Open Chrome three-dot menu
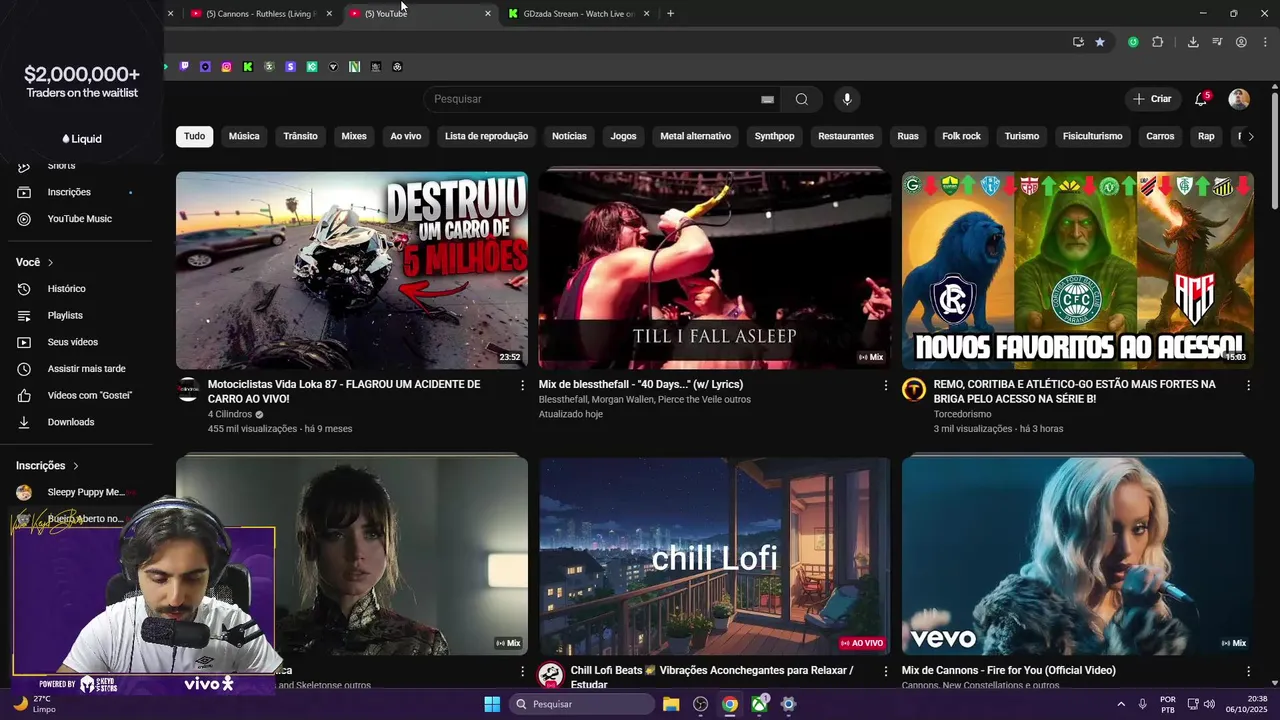 pyautogui.click(x=1265, y=42)
